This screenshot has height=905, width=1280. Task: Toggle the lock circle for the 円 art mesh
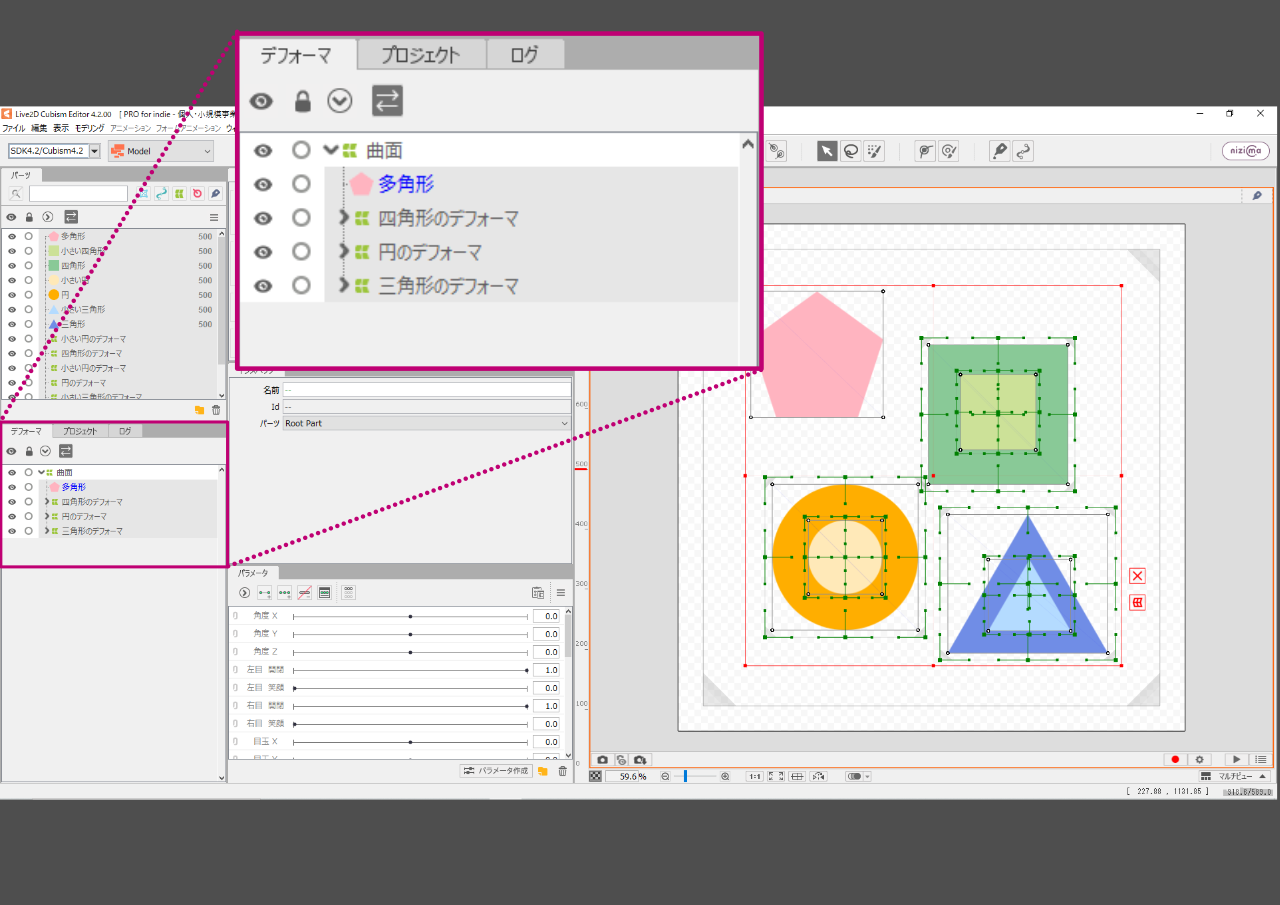[28, 295]
